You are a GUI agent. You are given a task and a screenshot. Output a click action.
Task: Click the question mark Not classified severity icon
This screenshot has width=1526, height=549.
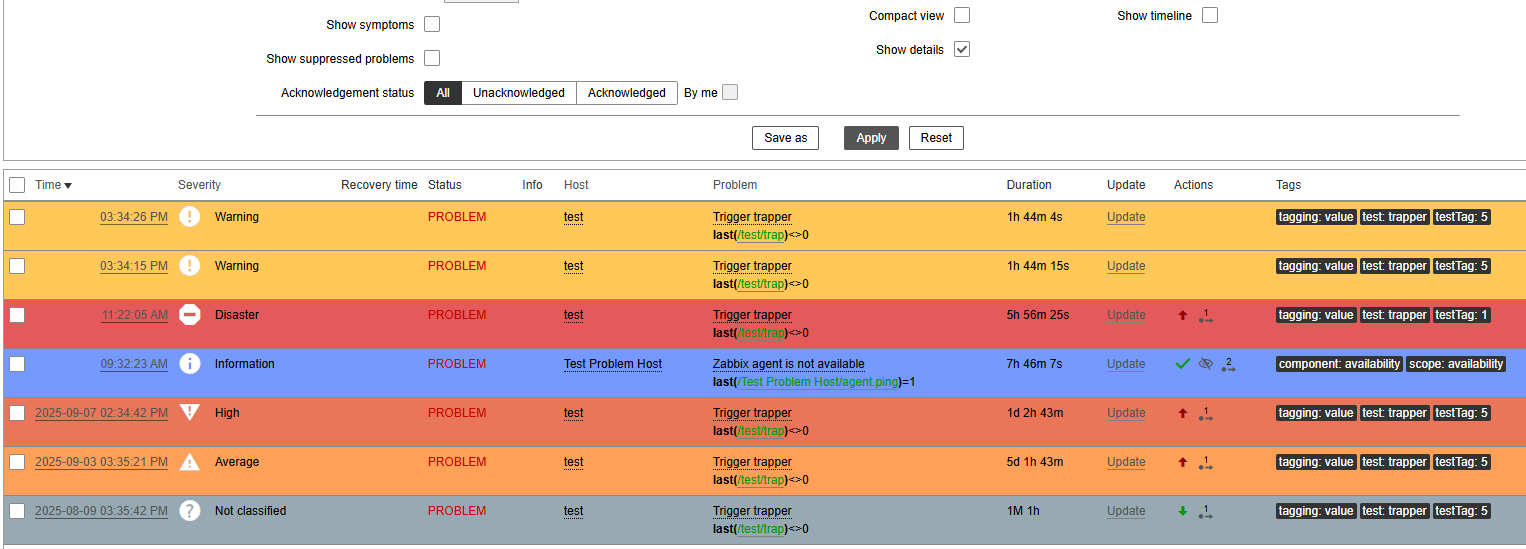190,511
